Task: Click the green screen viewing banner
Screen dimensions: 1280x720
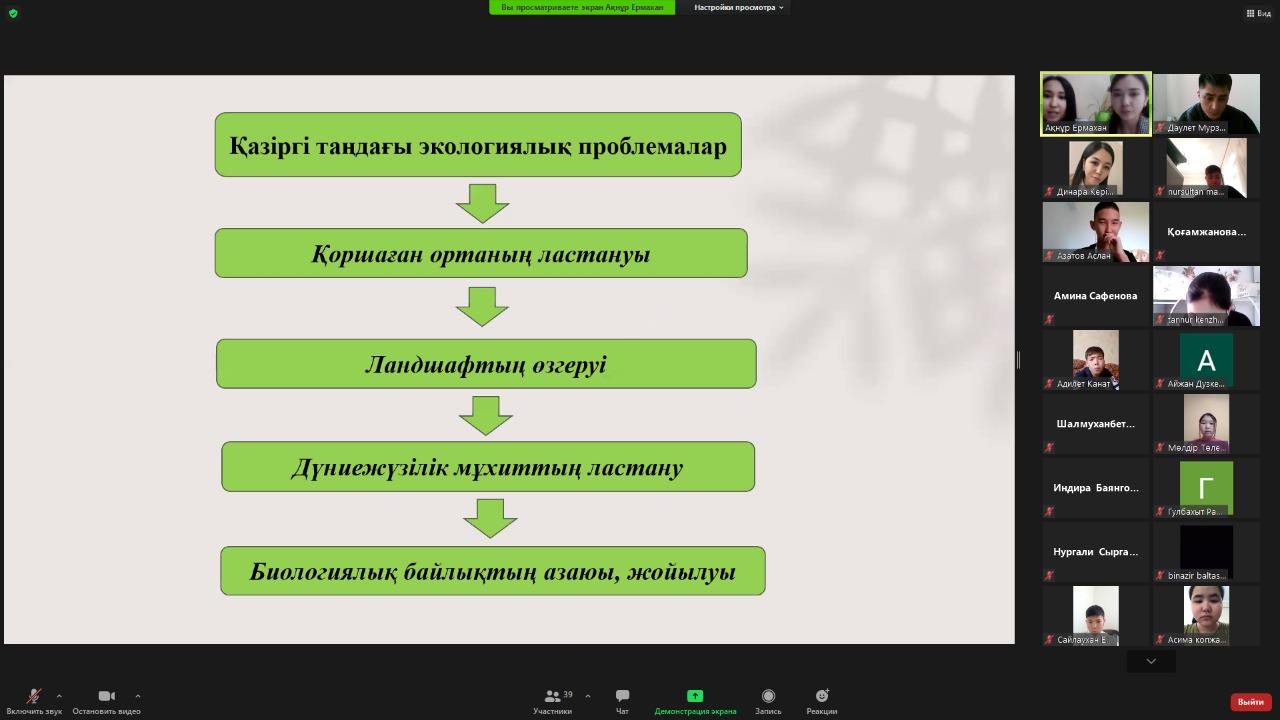Action: point(582,7)
